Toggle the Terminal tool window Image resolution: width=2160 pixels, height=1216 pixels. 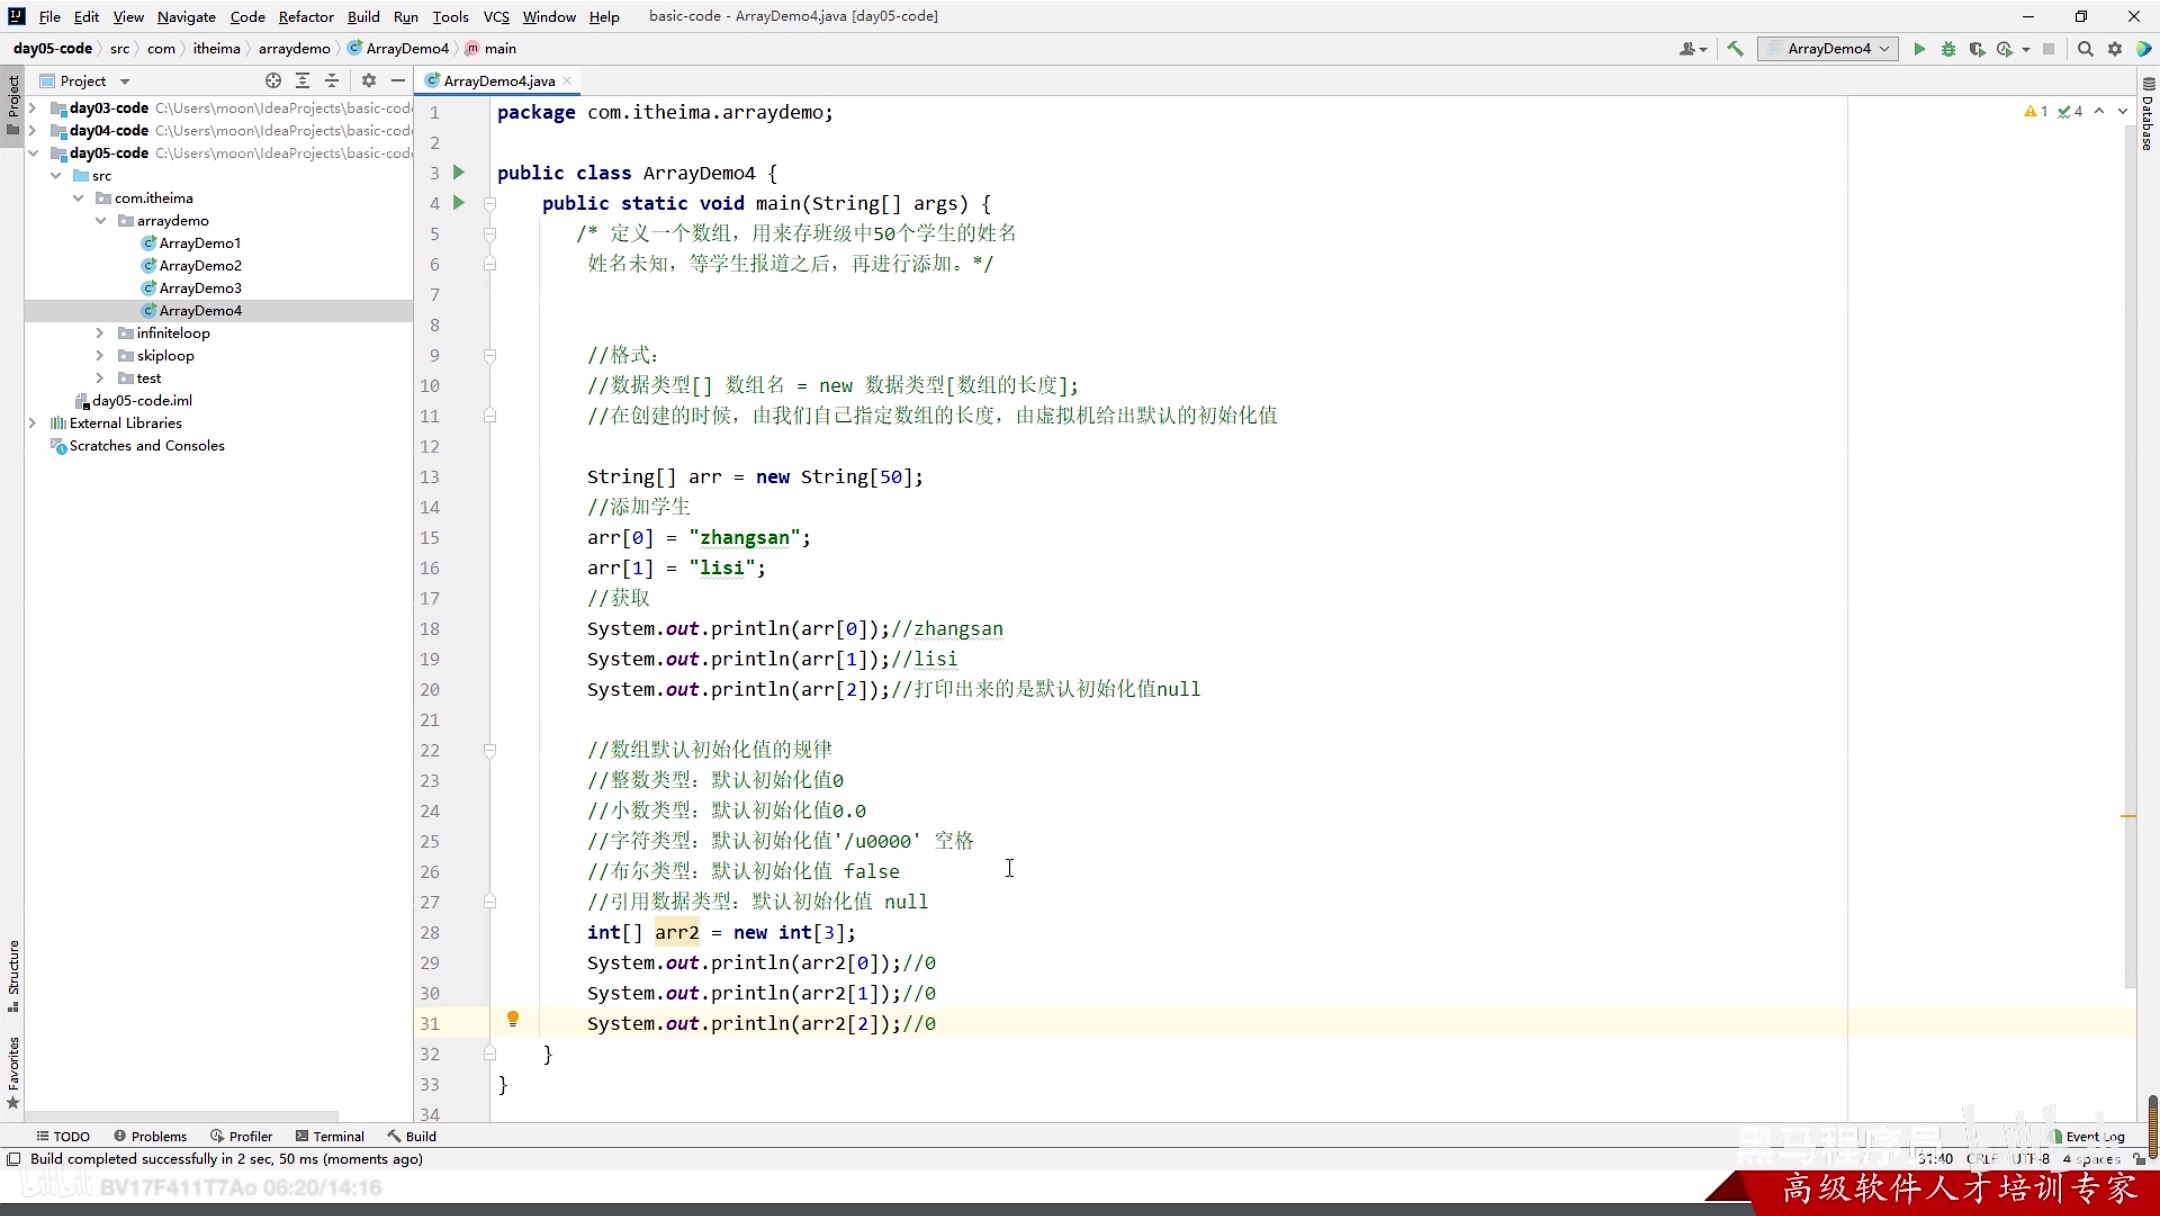[330, 1136]
